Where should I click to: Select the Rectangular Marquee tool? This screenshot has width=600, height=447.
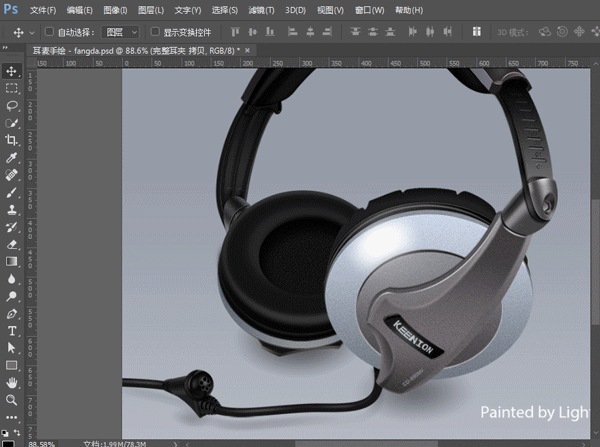[11, 88]
